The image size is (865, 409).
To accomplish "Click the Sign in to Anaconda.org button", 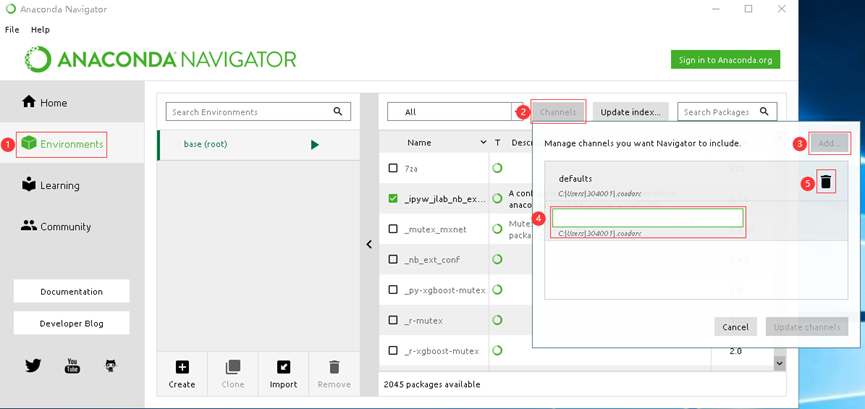I will coord(725,60).
